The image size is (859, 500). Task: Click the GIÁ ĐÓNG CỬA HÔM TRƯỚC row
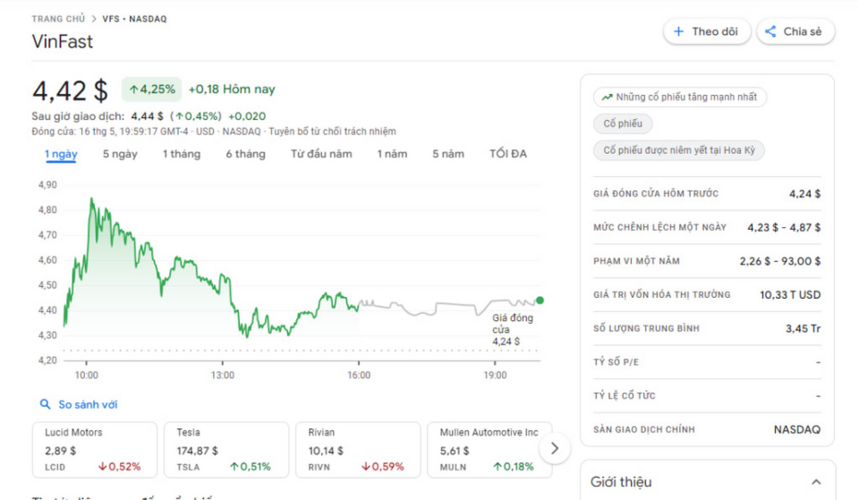pos(707,193)
